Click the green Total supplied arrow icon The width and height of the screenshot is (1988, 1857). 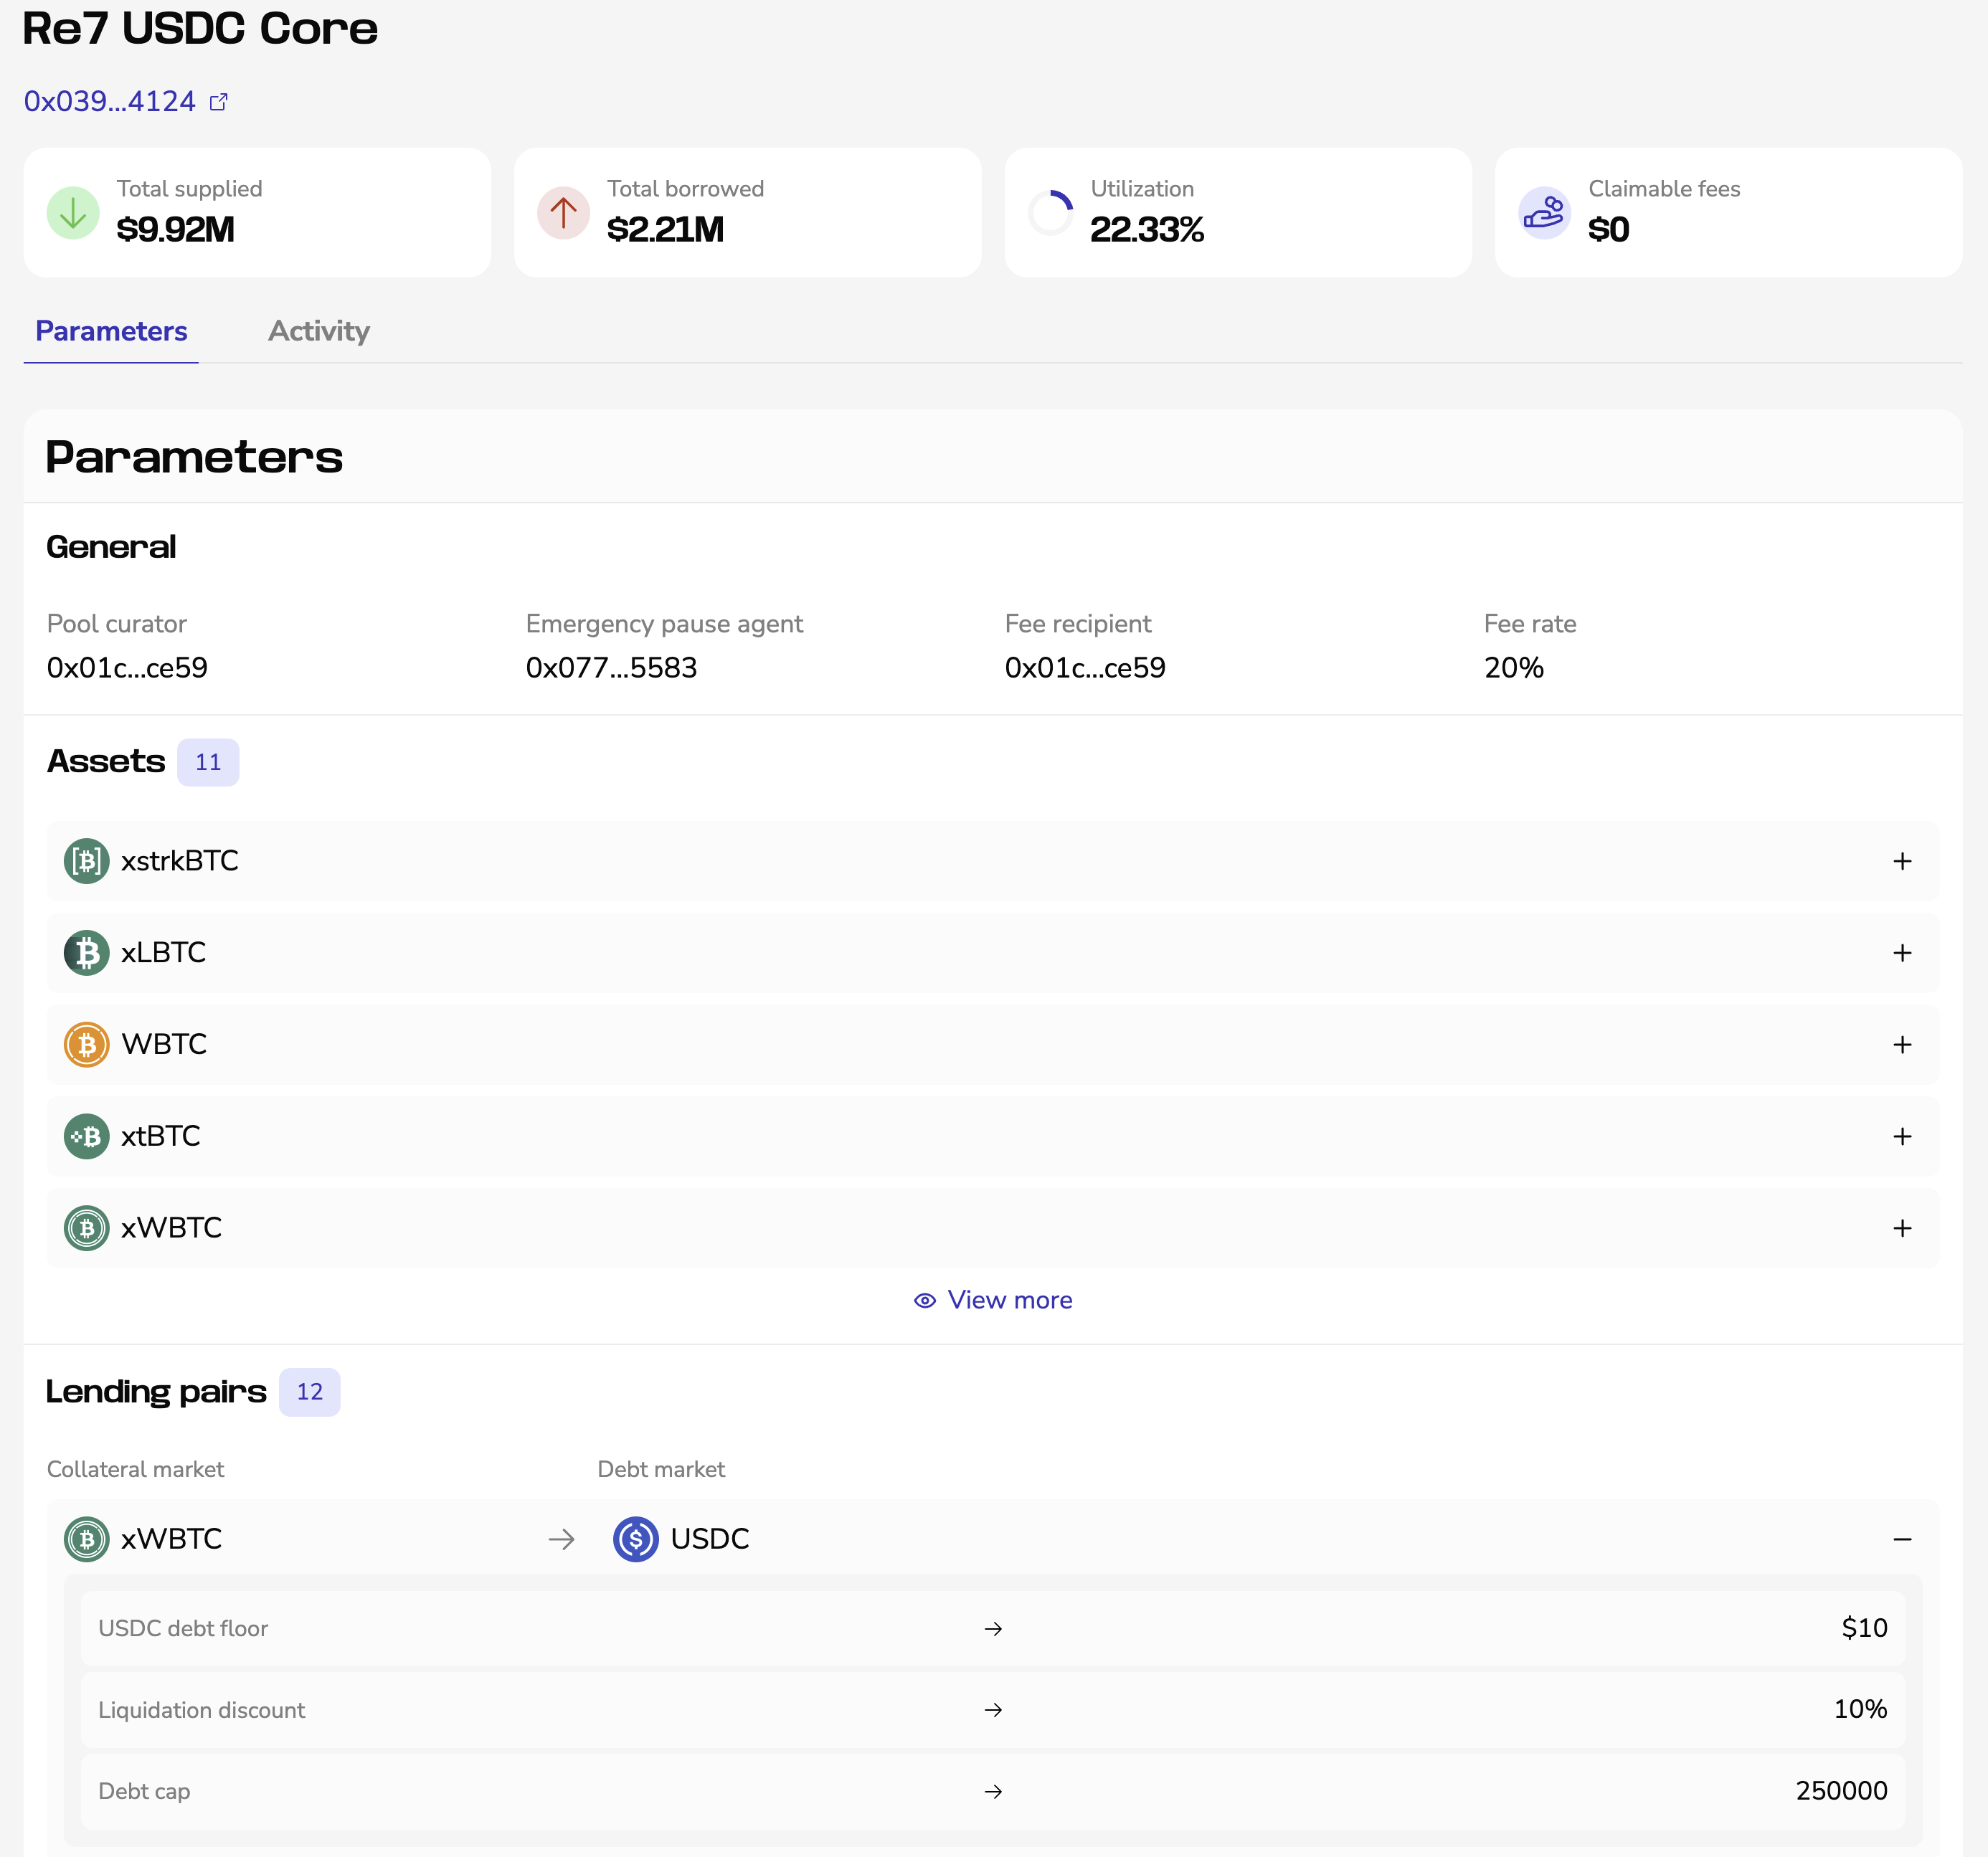click(x=73, y=213)
